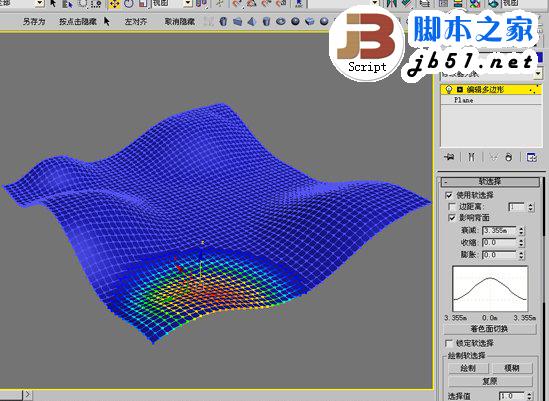The width and height of the screenshot is (549, 401).
Task: Click Remove Modifier from stack icon
Action: point(509,157)
